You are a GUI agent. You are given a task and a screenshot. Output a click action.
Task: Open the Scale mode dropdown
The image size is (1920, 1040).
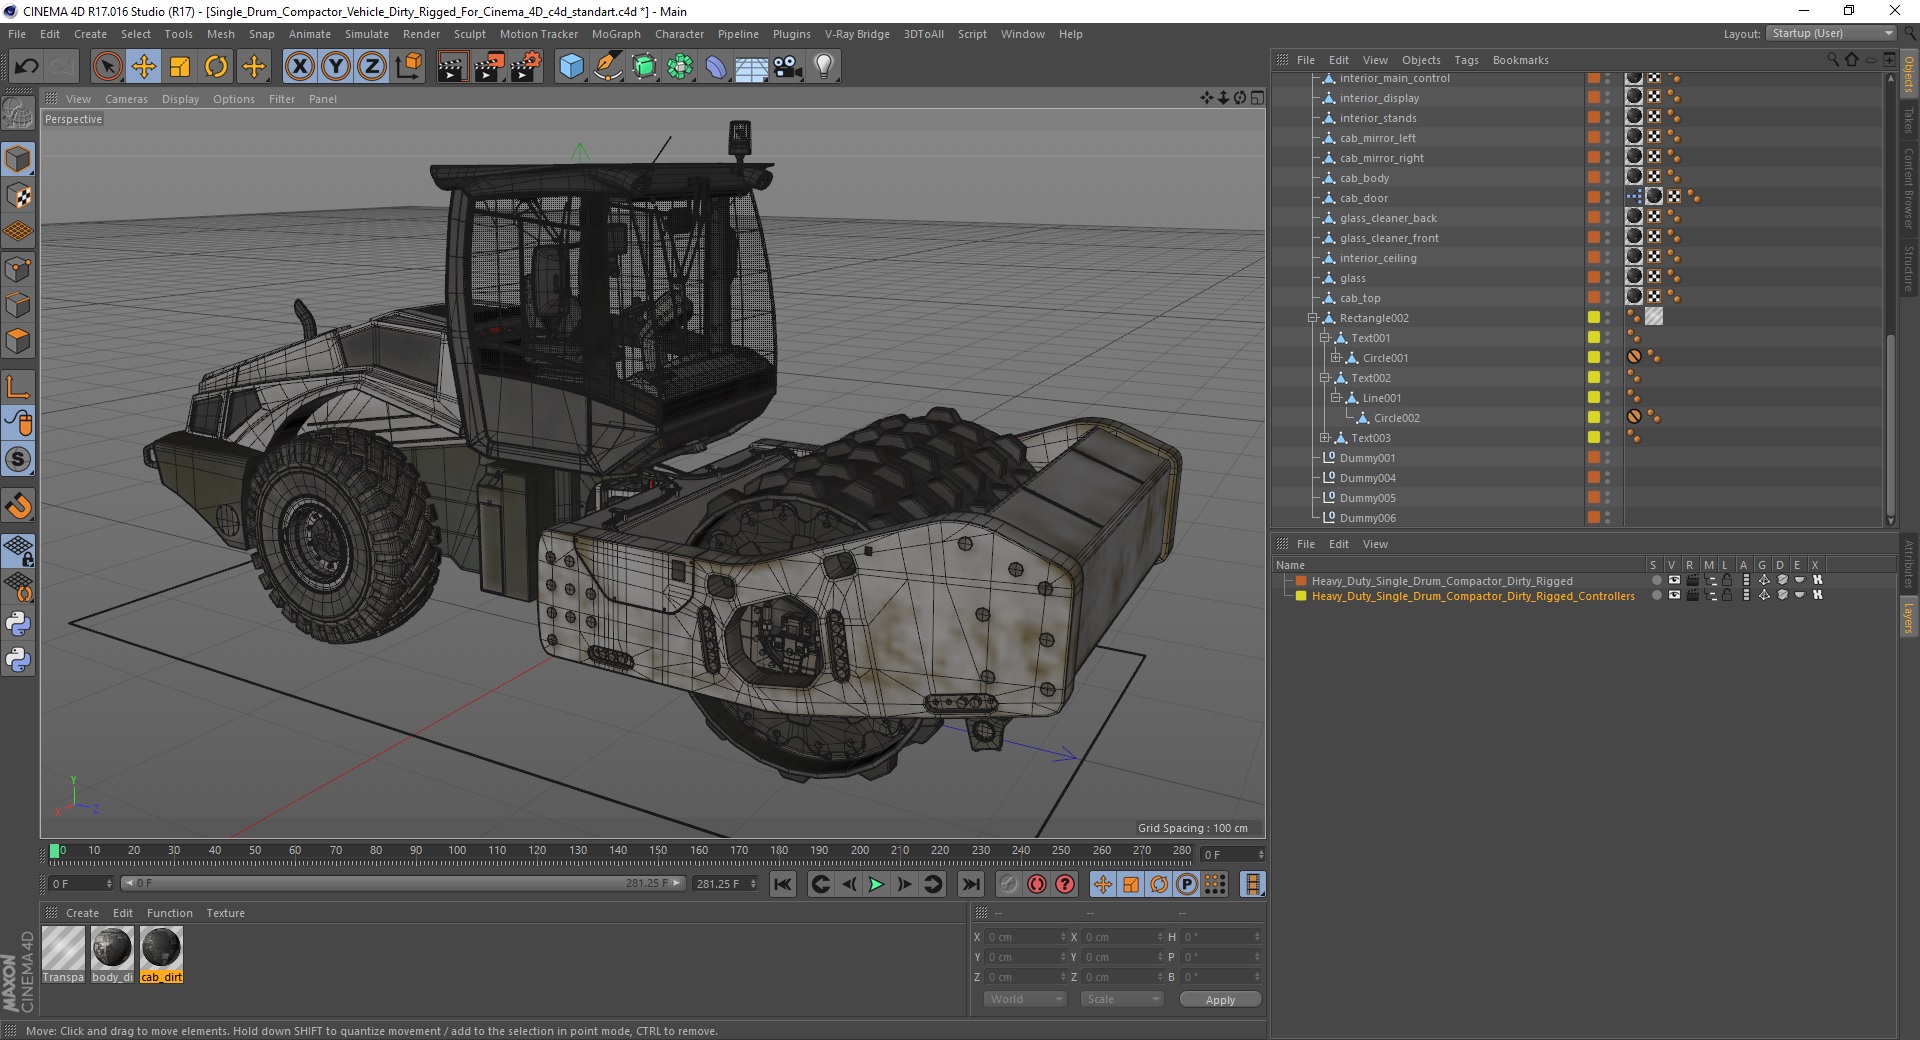point(1121,999)
